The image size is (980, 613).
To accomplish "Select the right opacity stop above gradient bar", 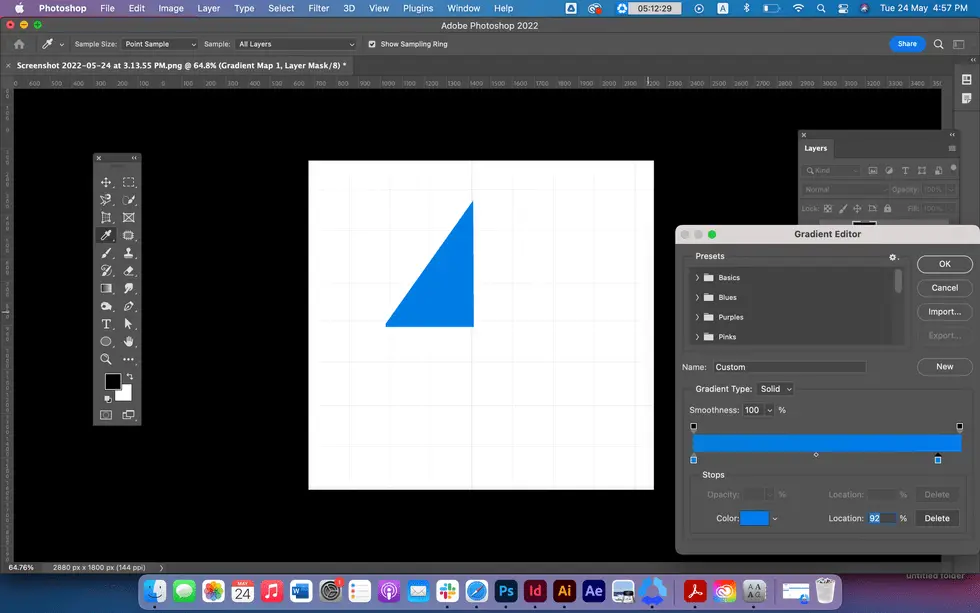I will [957, 426].
